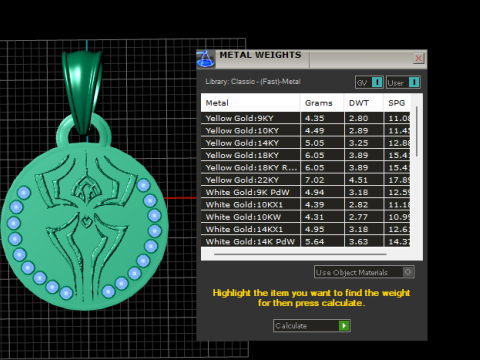Viewport: 480px width, 360px height.
Task: Click the Library: Classic - (Fast)-Metal label
Action: 253,82
